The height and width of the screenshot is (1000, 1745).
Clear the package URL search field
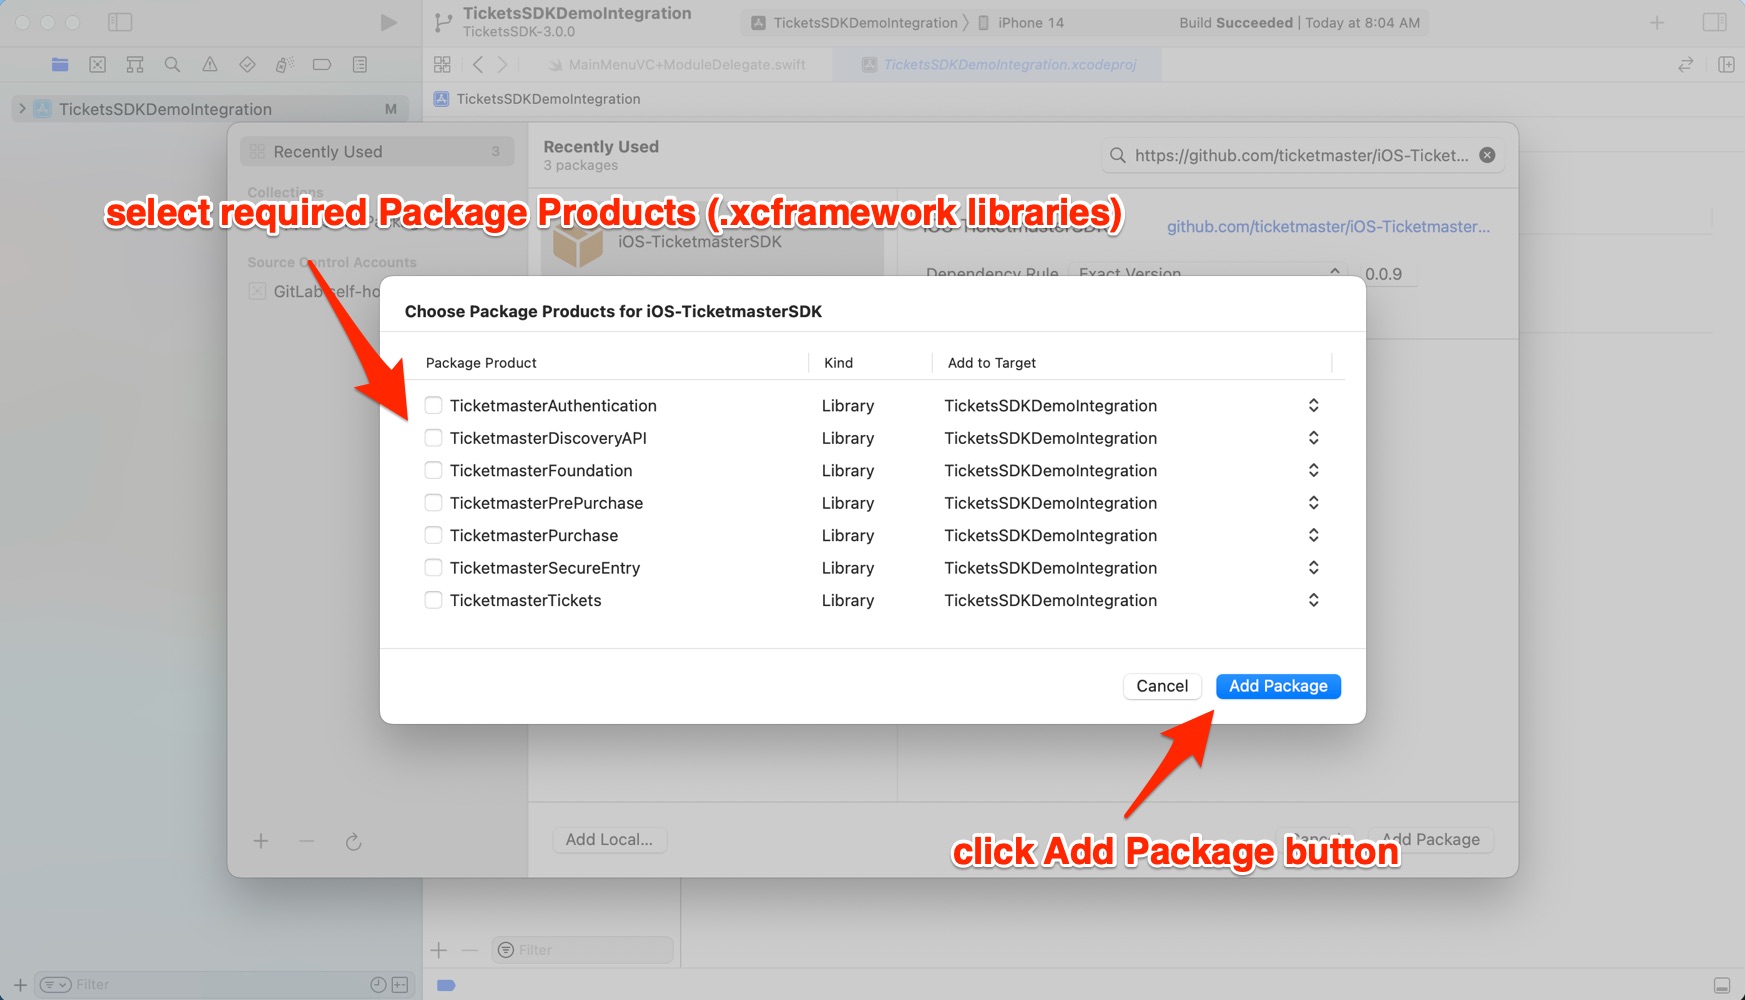pyautogui.click(x=1487, y=155)
